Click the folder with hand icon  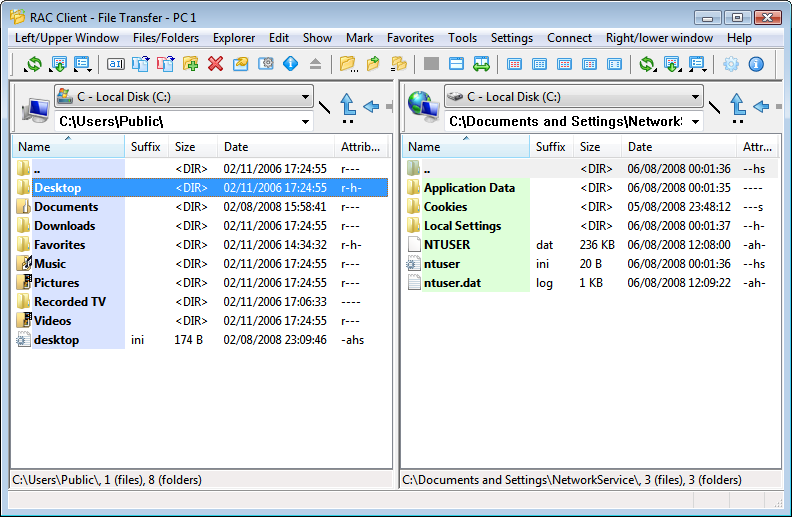click(x=240, y=64)
